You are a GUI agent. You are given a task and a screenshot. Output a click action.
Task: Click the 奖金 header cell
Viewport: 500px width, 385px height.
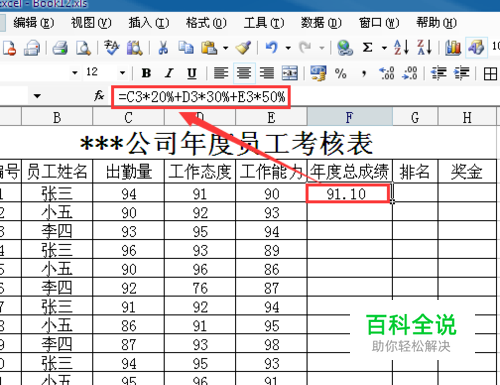[x=467, y=171]
